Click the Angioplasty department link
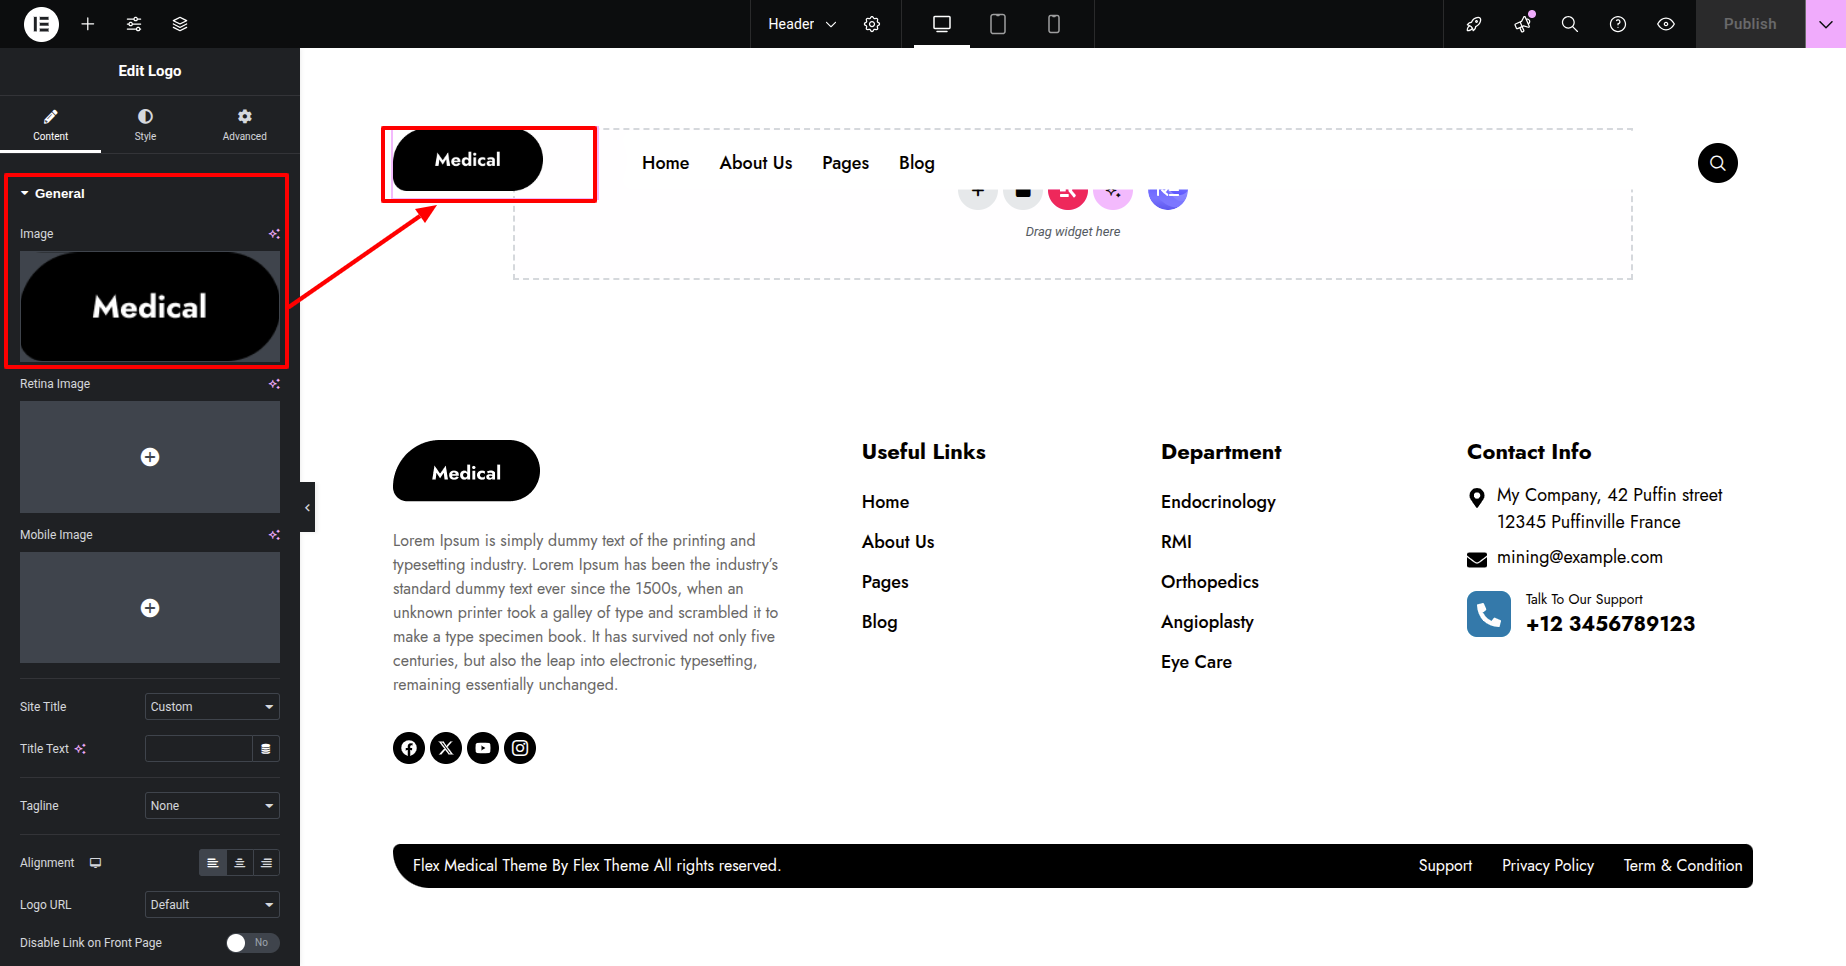Image resolution: width=1846 pixels, height=966 pixels. (x=1207, y=622)
